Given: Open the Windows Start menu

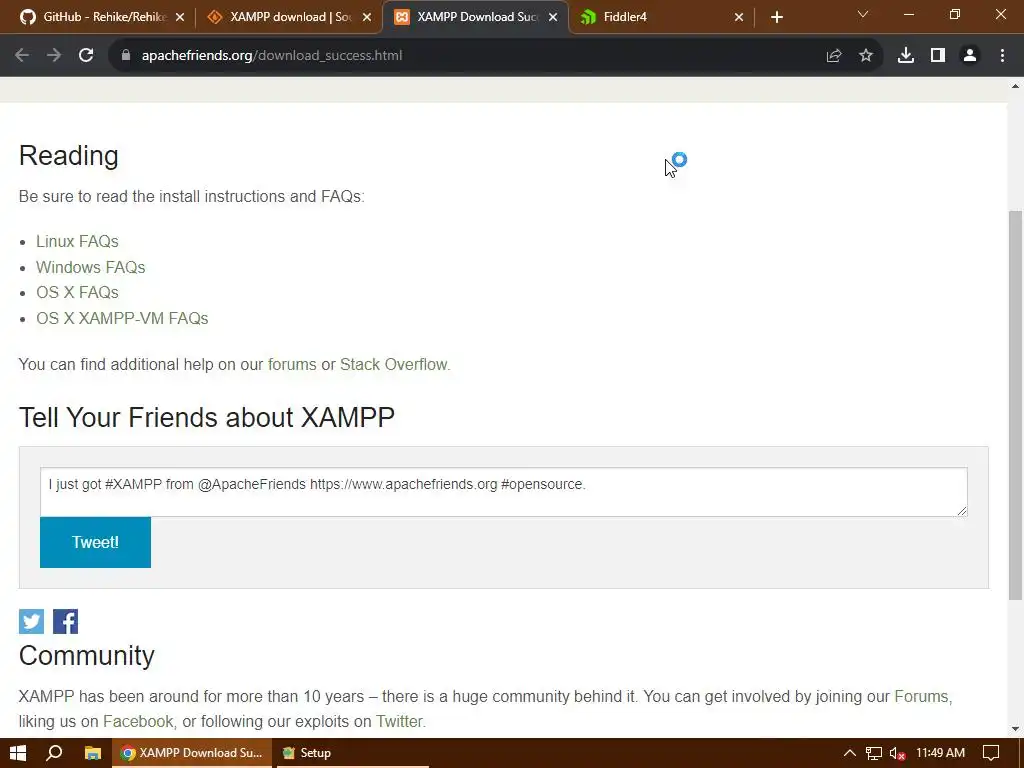Looking at the screenshot, I should (18, 753).
